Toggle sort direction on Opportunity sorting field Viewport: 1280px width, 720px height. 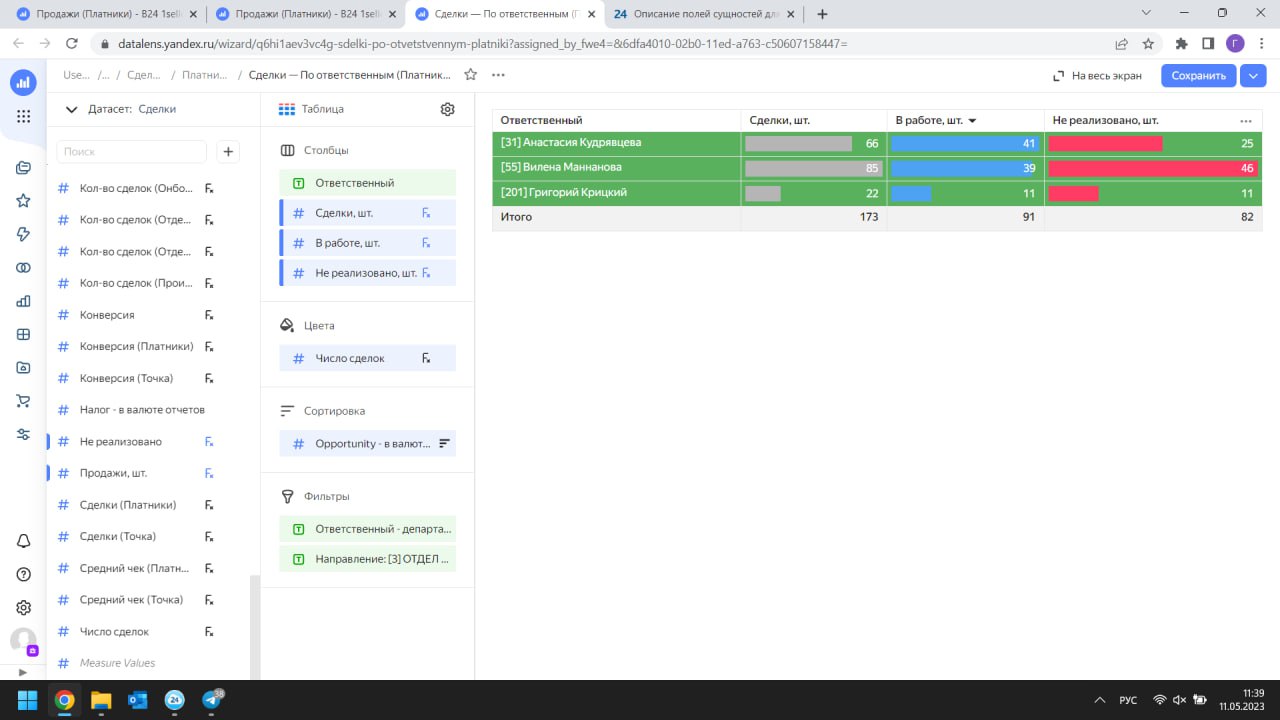pos(445,443)
